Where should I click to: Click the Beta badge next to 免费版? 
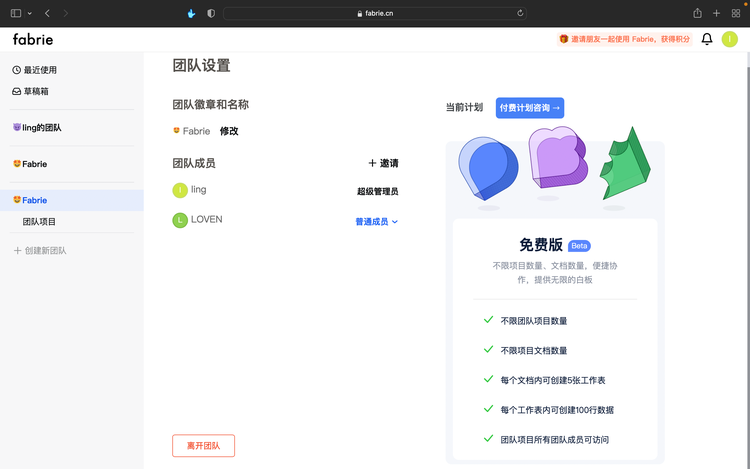(579, 246)
